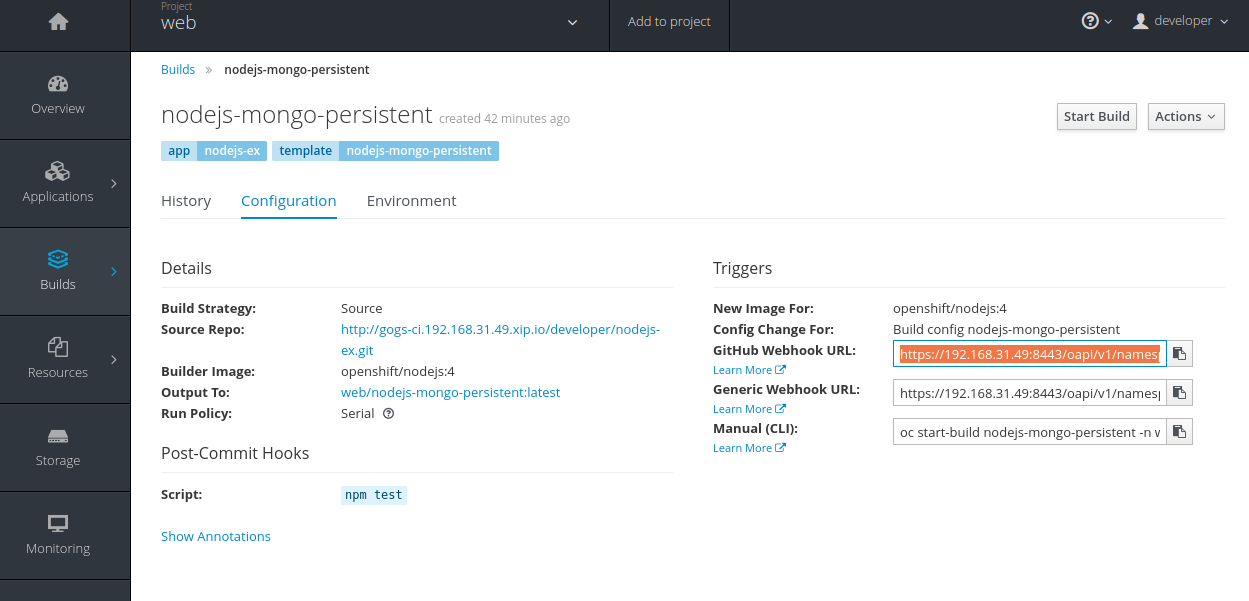Copy the manual CLI start-build command
Image resolution: width=1249 pixels, height=601 pixels.
1180,432
